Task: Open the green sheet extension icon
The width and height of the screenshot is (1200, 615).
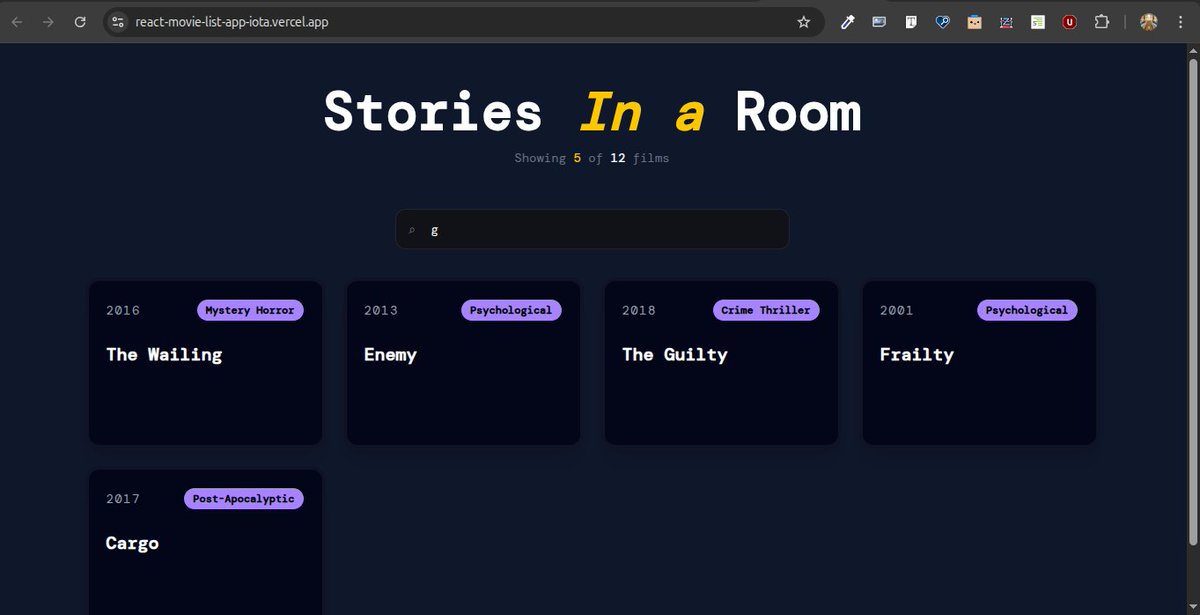Action: coord(1038,22)
